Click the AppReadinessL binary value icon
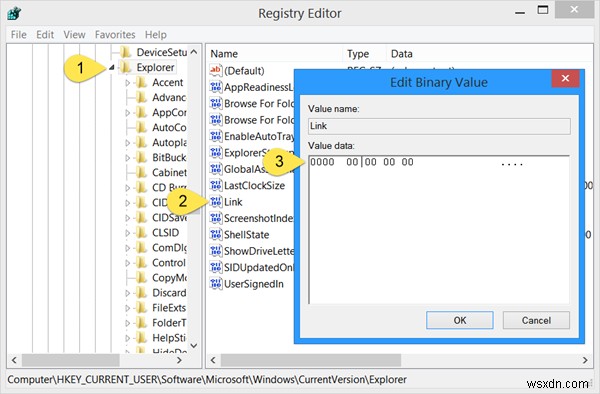This screenshot has height=394, width=600. (x=216, y=87)
